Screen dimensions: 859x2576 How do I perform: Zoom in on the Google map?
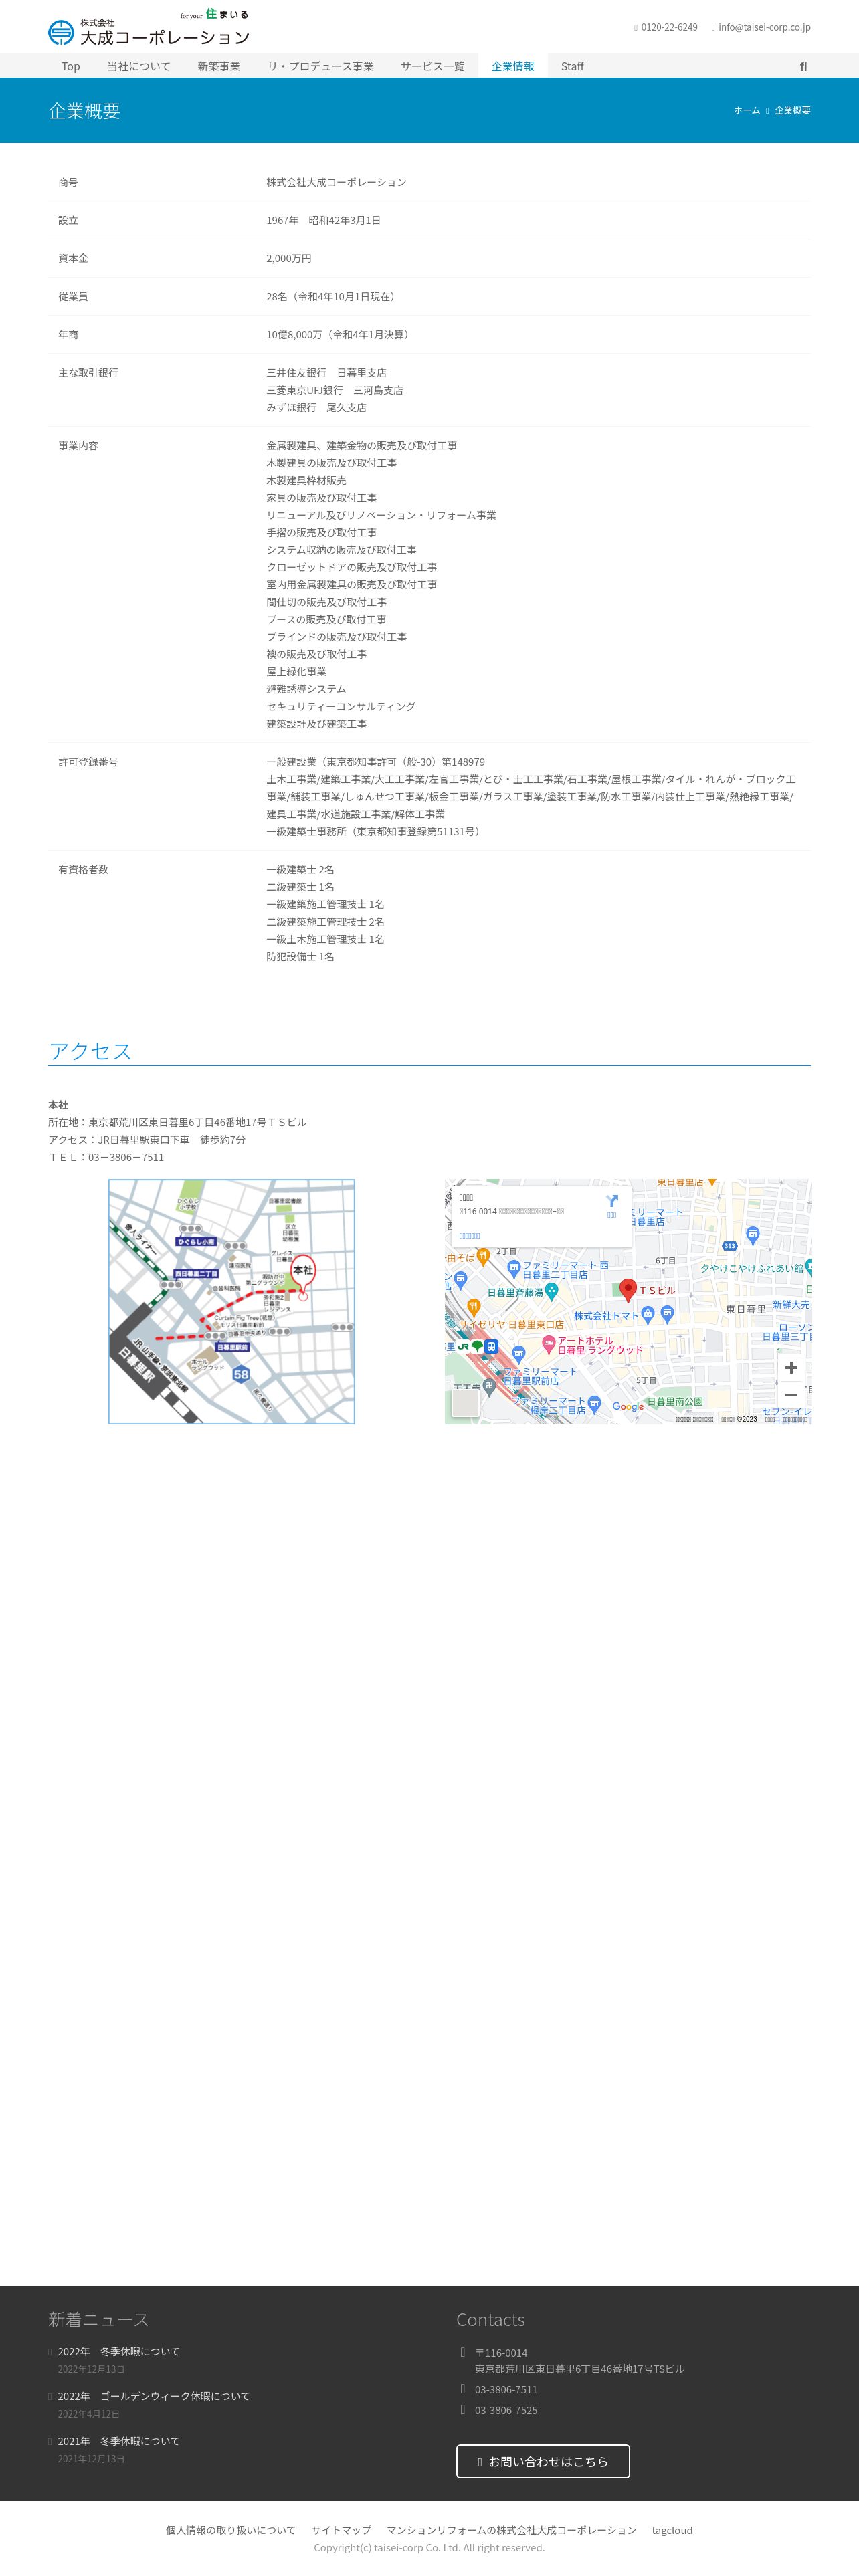pos(791,1367)
